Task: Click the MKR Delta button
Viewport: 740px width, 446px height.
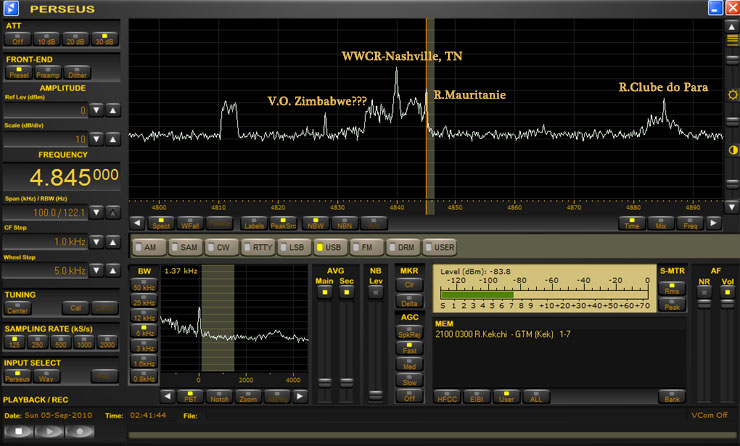Action: point(409,301)
